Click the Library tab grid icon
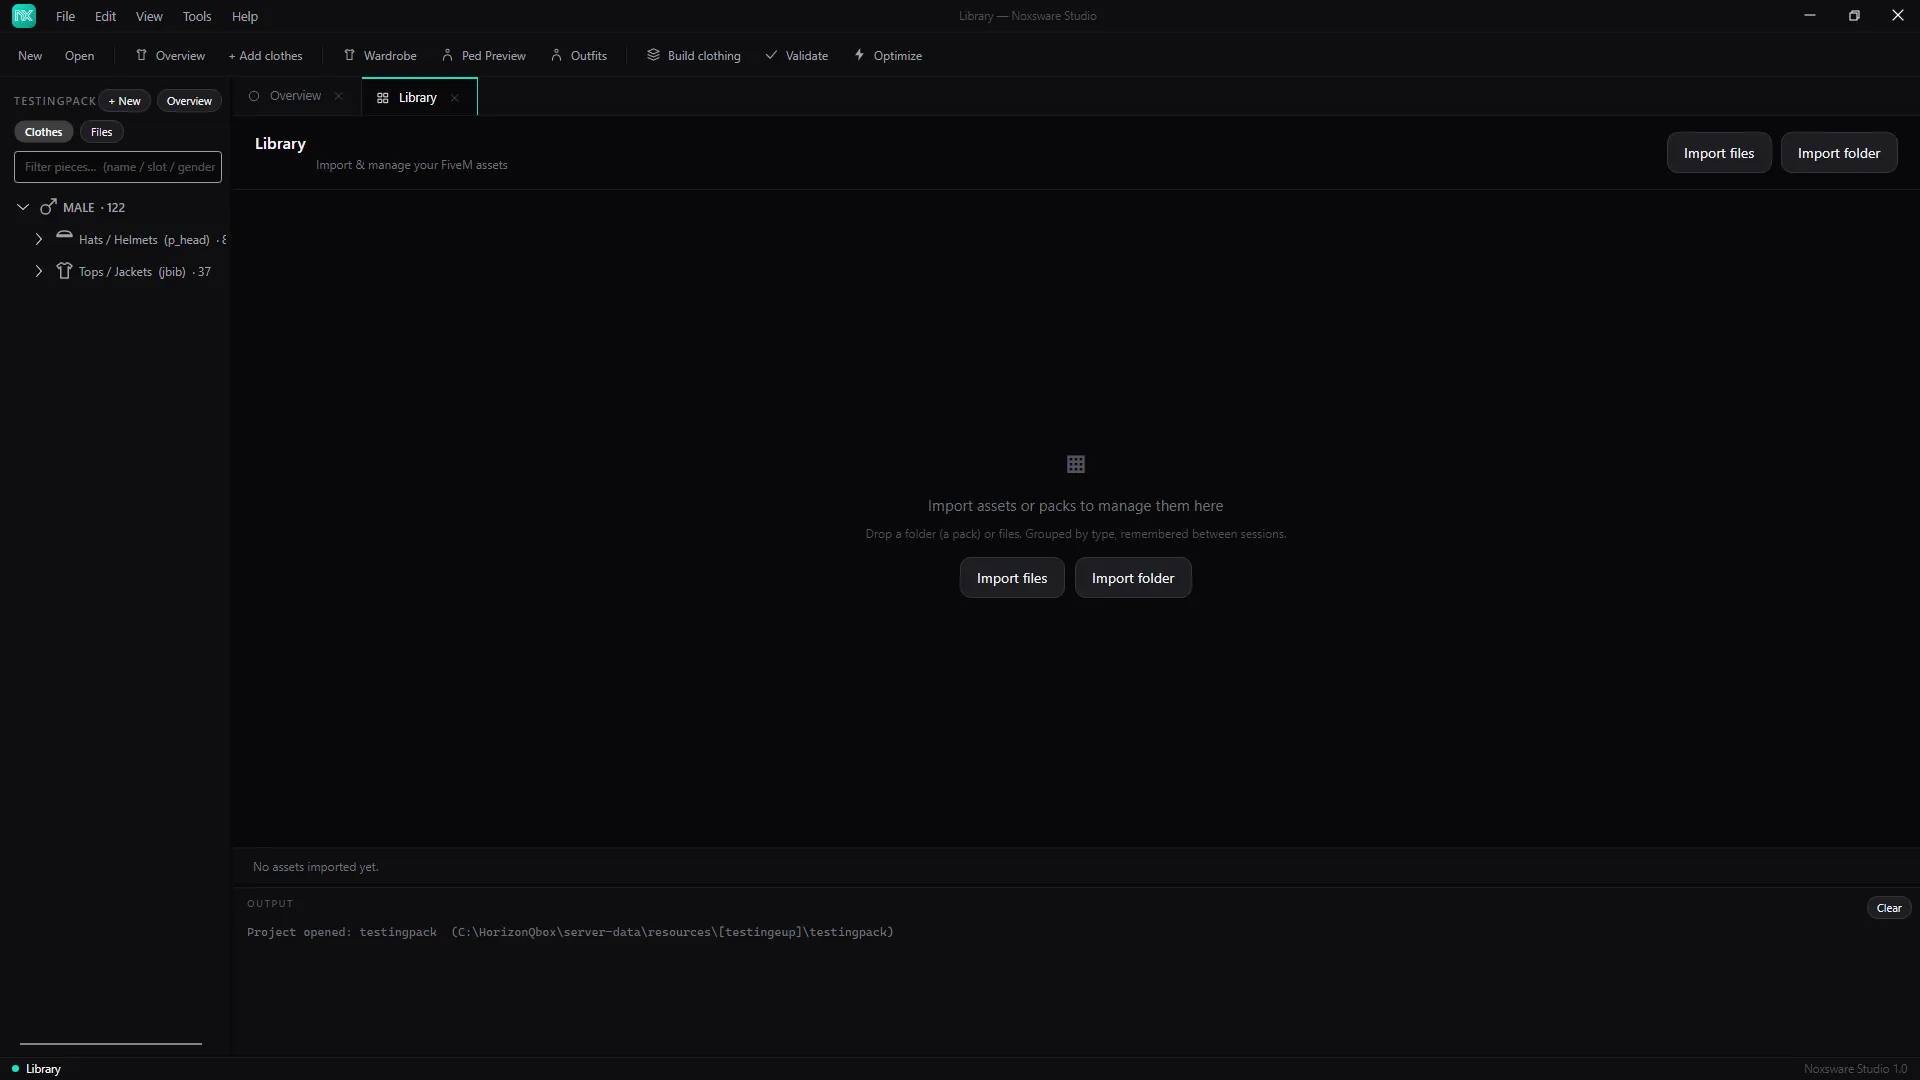 tap(382, 98)
